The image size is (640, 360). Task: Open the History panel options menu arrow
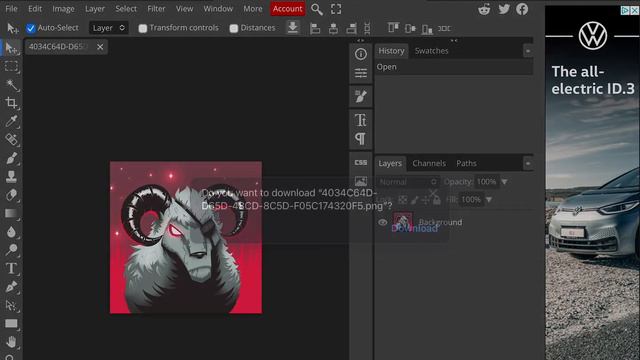pos(528,51)
